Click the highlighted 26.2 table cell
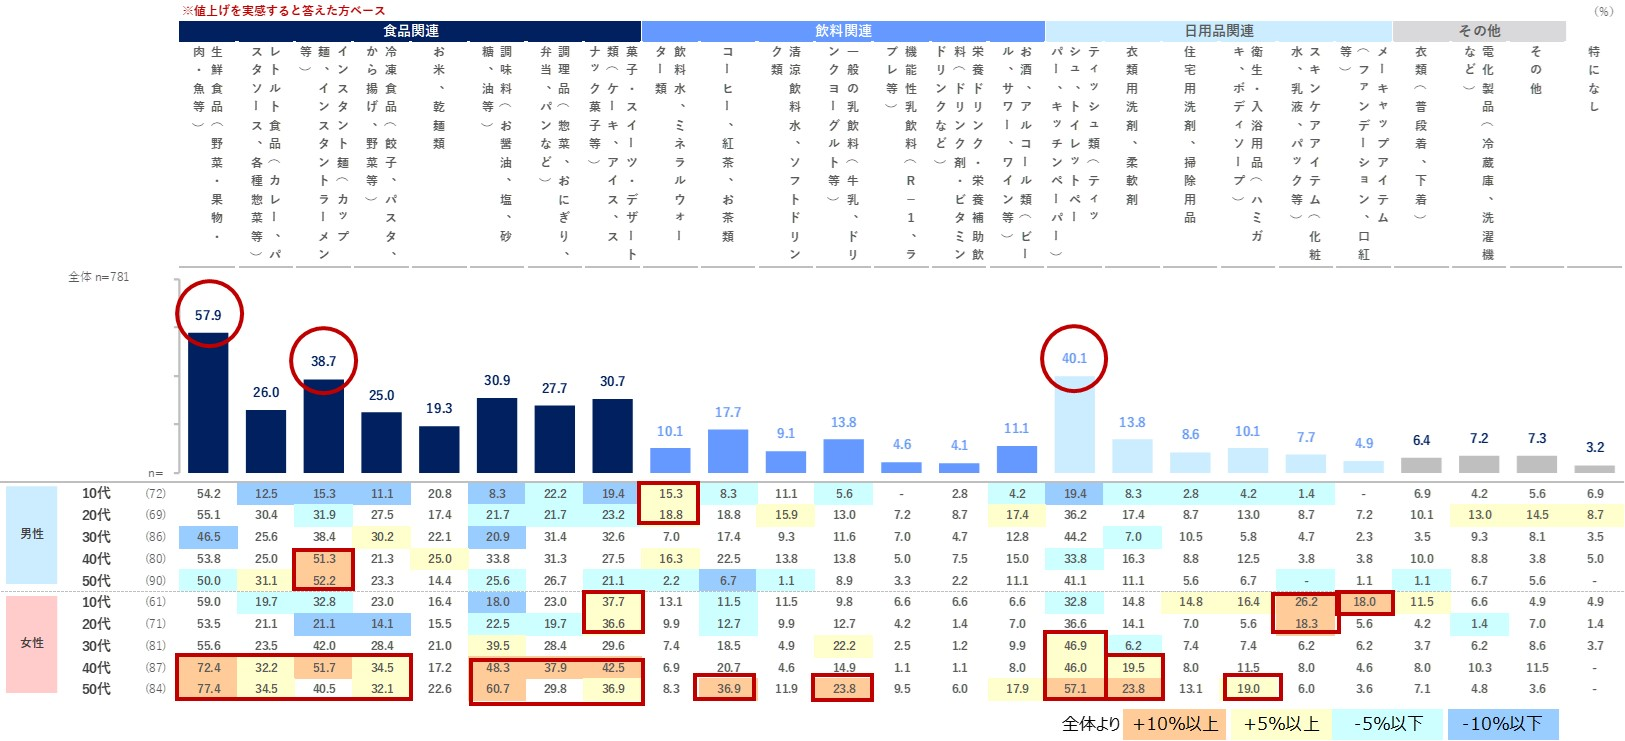This screenshot has height=741, width=1625. (1306, 602)
